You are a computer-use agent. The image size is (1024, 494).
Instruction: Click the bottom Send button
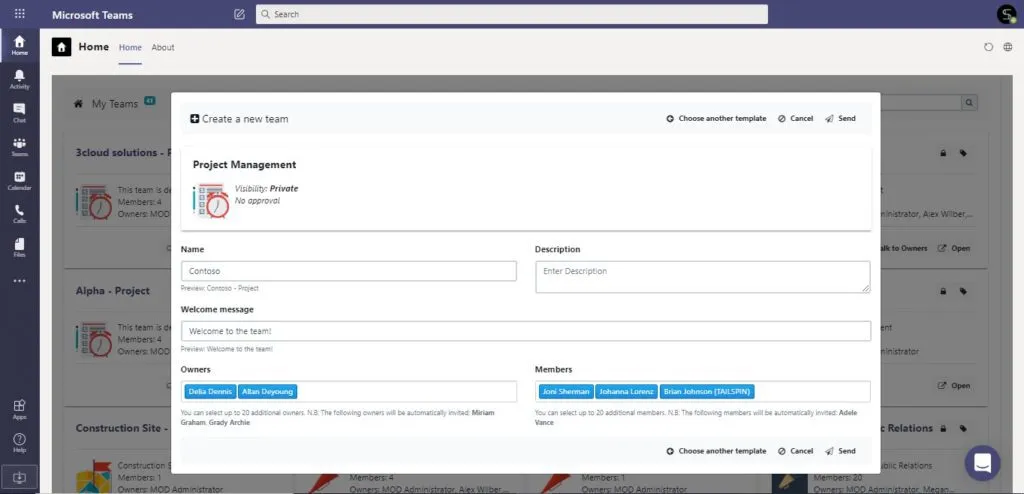pyautogui.click(x=840, y=451)
